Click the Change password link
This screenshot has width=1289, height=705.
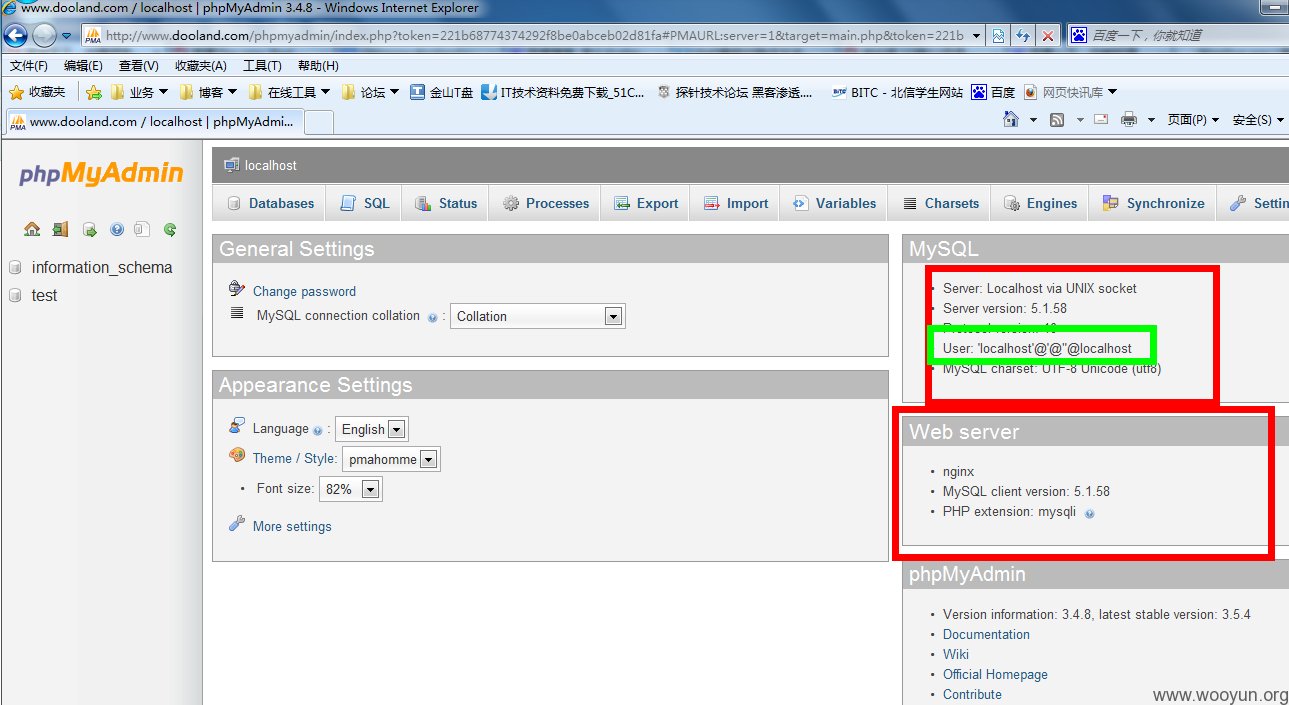pyautogui.click(x=304, y=292)
